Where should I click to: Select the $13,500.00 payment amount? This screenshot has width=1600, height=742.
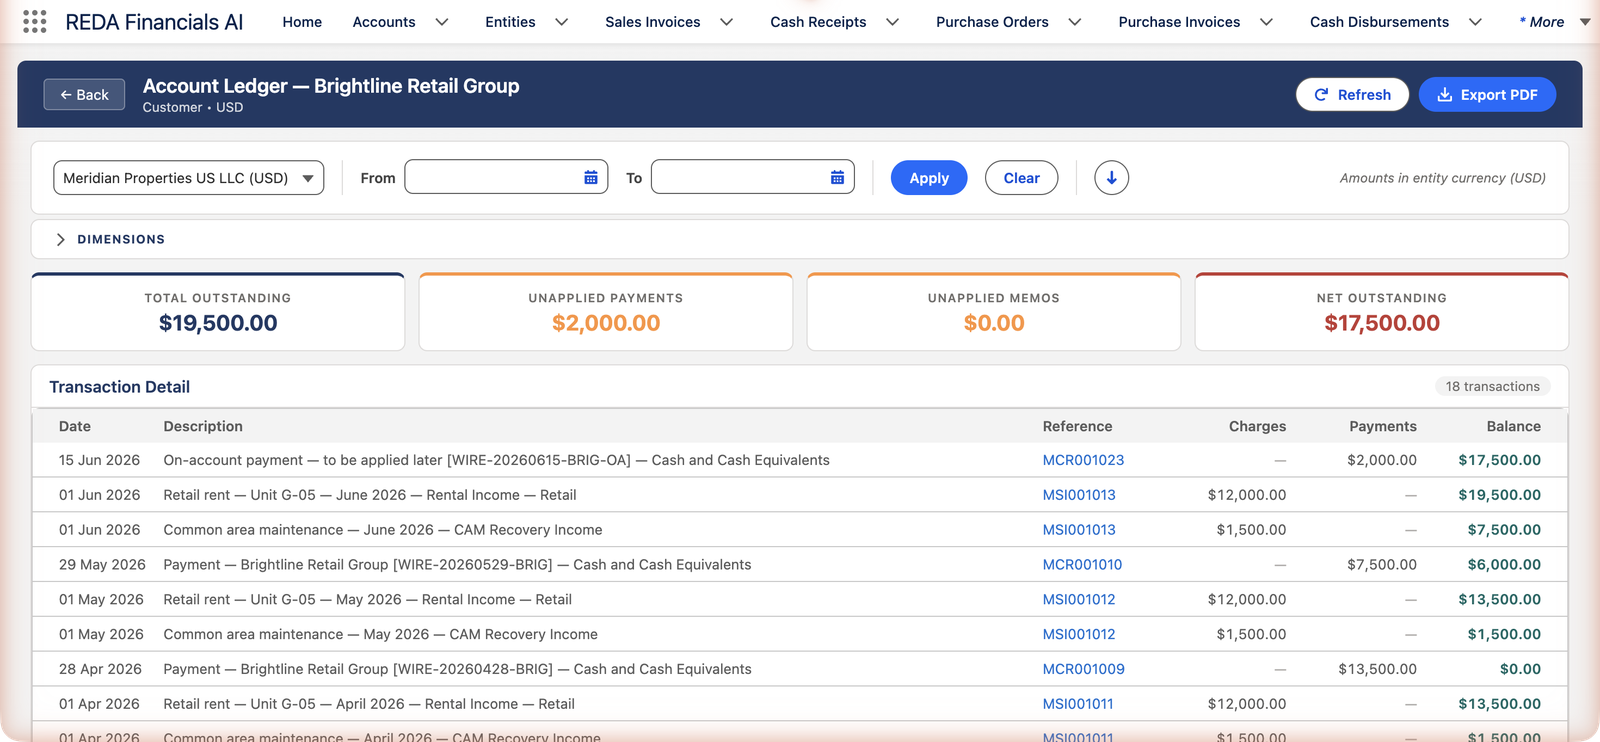1377,669
